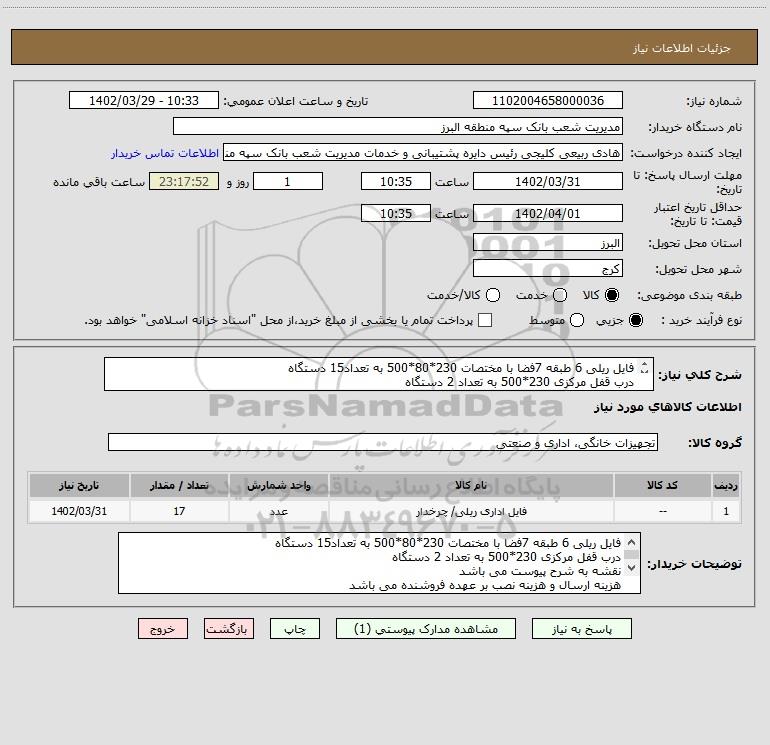Click the response deadline time field 10:35
The image size is (770, 745).
(396, 181)
